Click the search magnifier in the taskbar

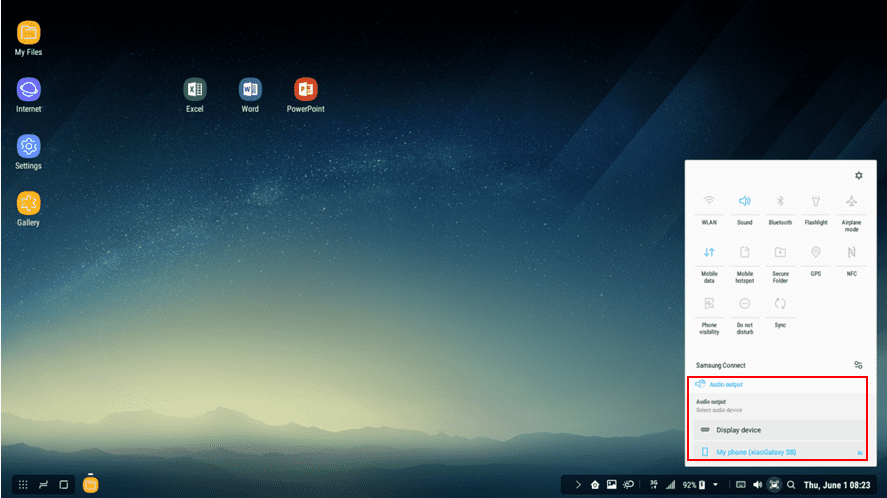tap(791, 485)
